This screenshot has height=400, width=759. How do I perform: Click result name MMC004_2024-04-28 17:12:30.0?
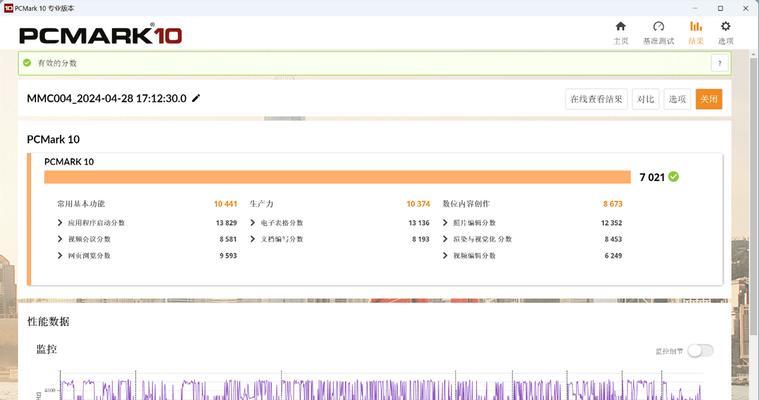[106, 98]
